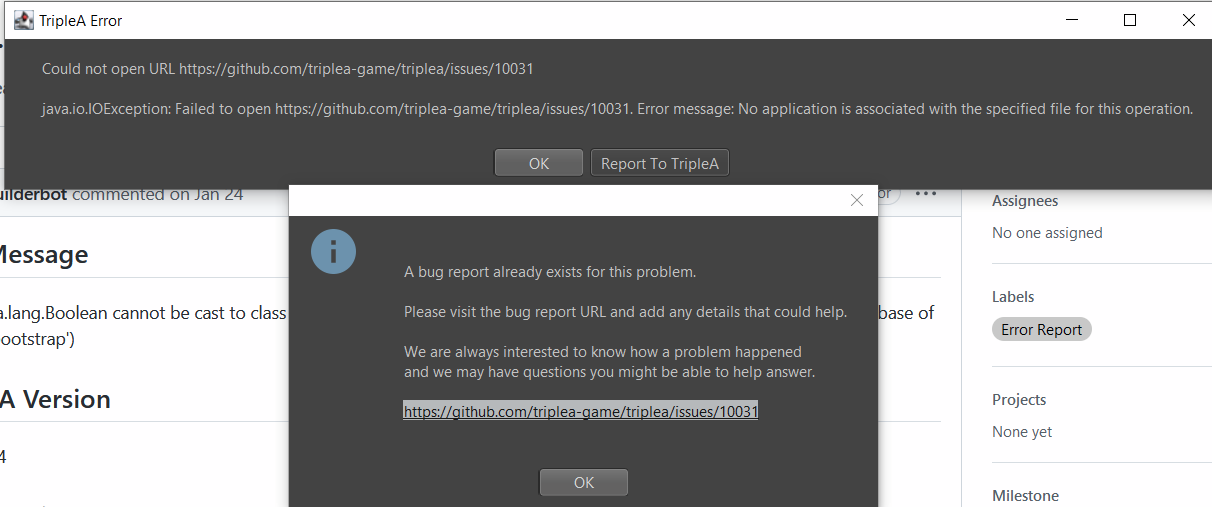
Task: Click the Report To TripleA button
Action: tap(659, 163)
